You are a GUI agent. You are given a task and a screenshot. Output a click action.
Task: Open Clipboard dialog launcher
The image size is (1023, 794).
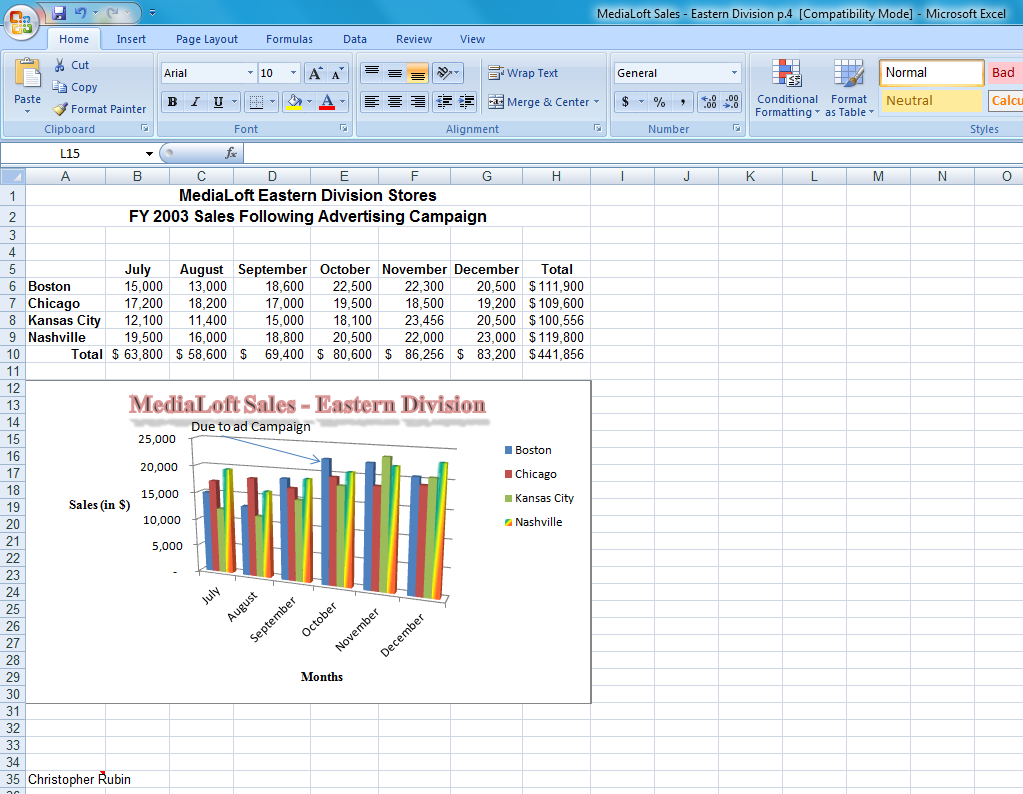pos(145,129)
